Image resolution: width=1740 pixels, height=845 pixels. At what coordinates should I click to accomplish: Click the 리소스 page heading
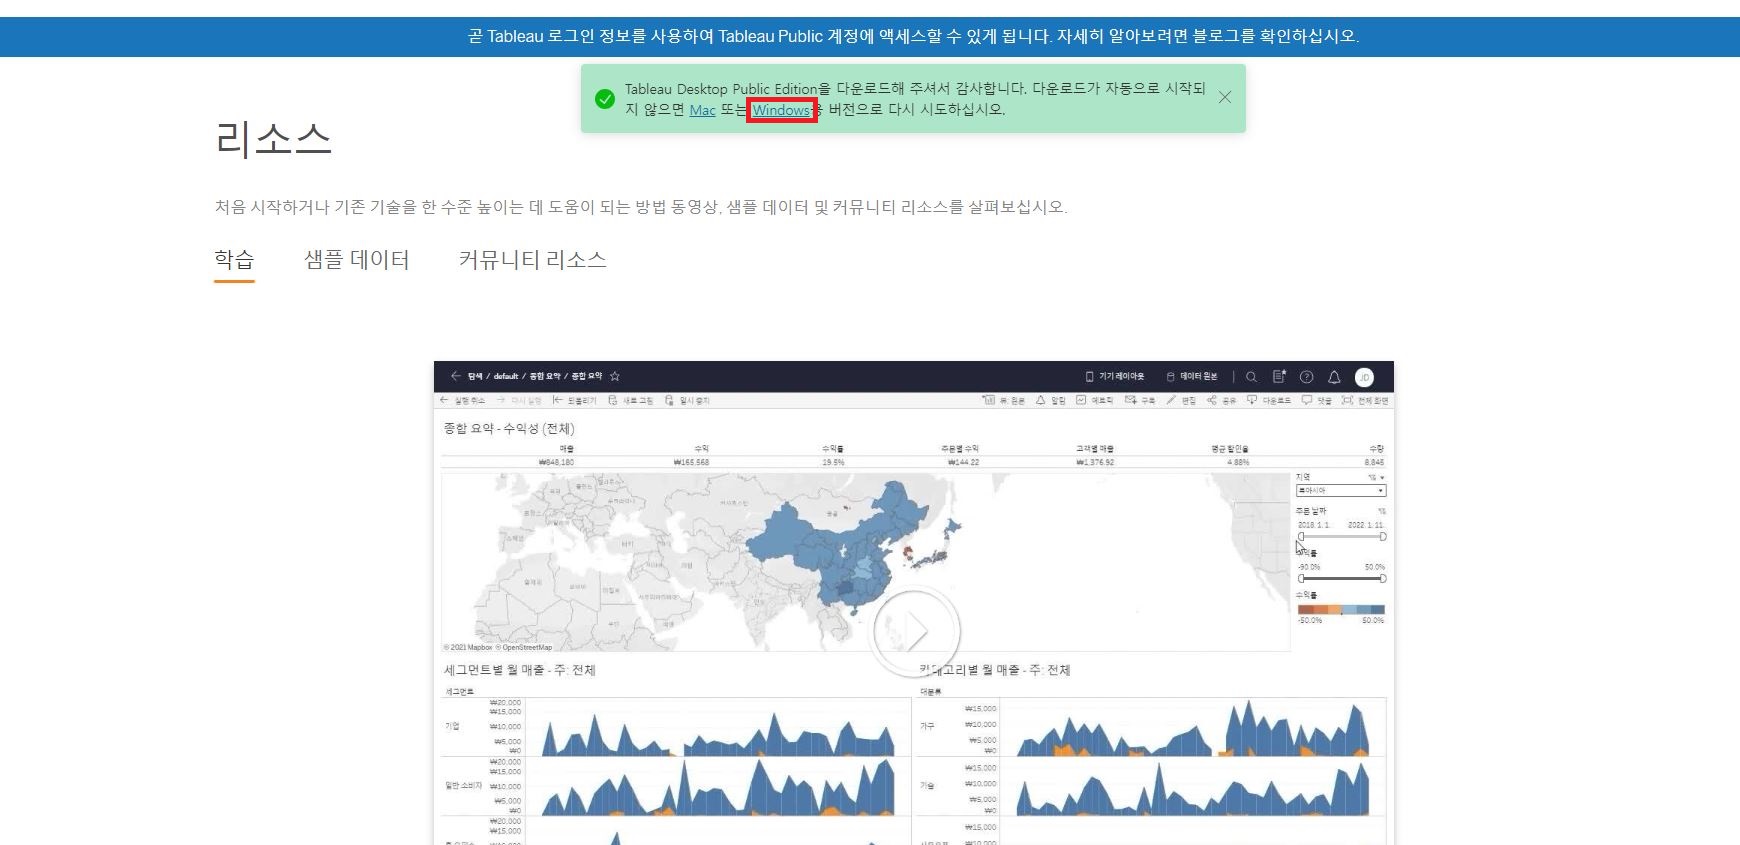tap(273, 138)
